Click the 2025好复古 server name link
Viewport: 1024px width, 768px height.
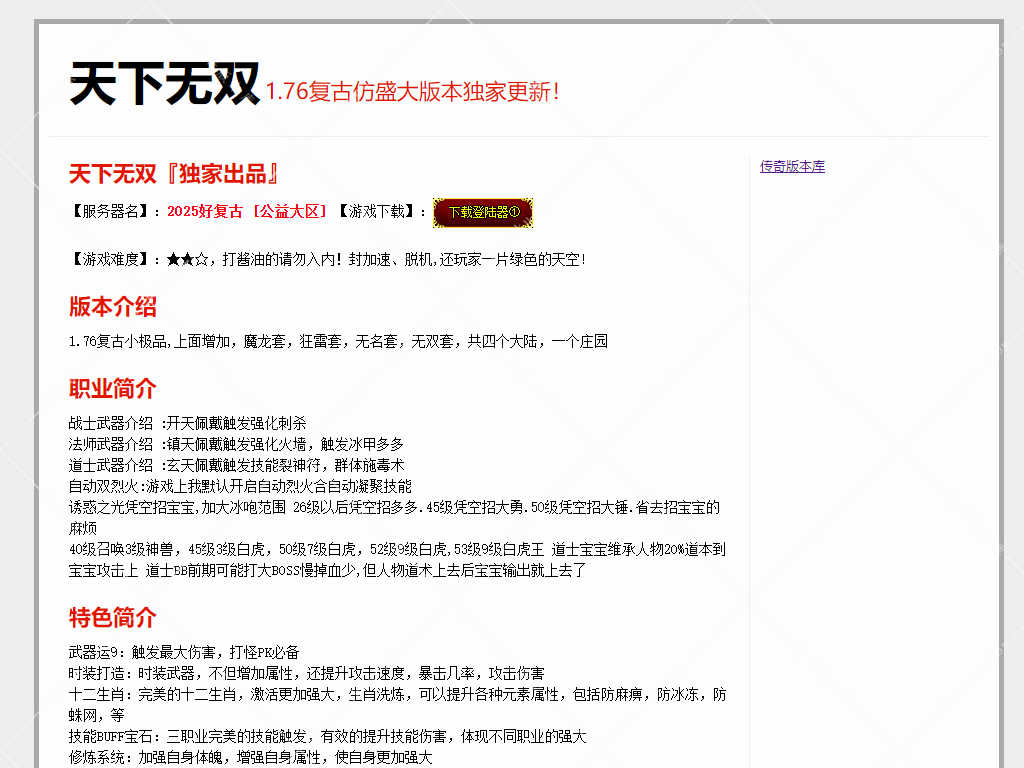pos(200,211)
